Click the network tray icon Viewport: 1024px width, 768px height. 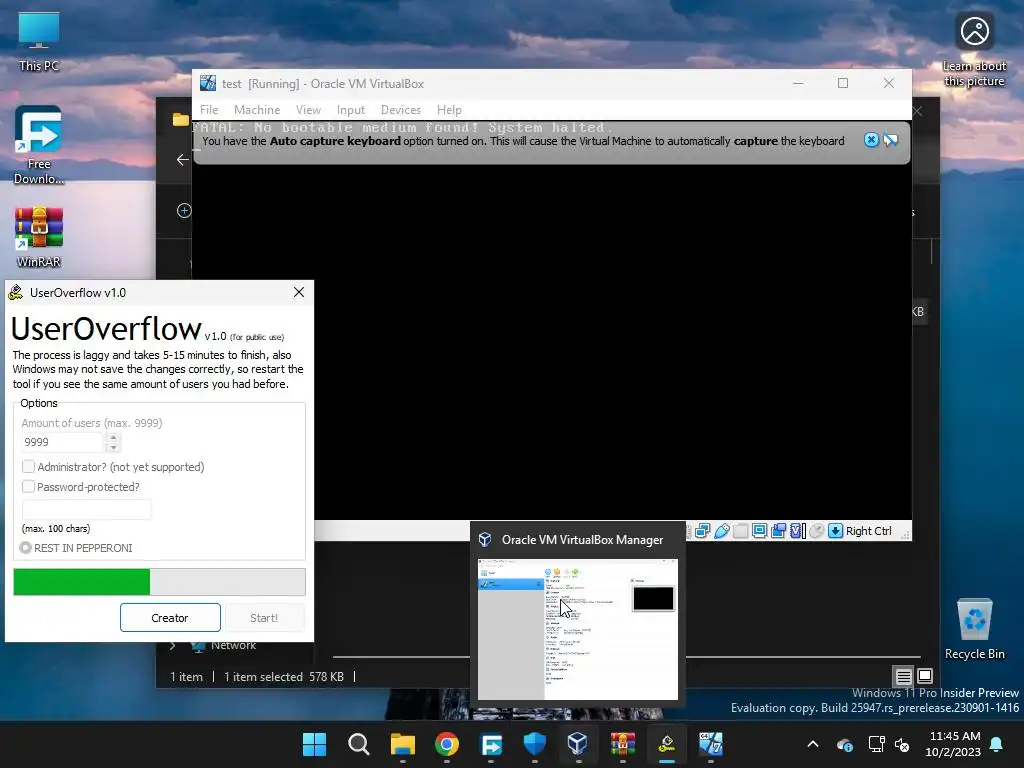point(876,744)
